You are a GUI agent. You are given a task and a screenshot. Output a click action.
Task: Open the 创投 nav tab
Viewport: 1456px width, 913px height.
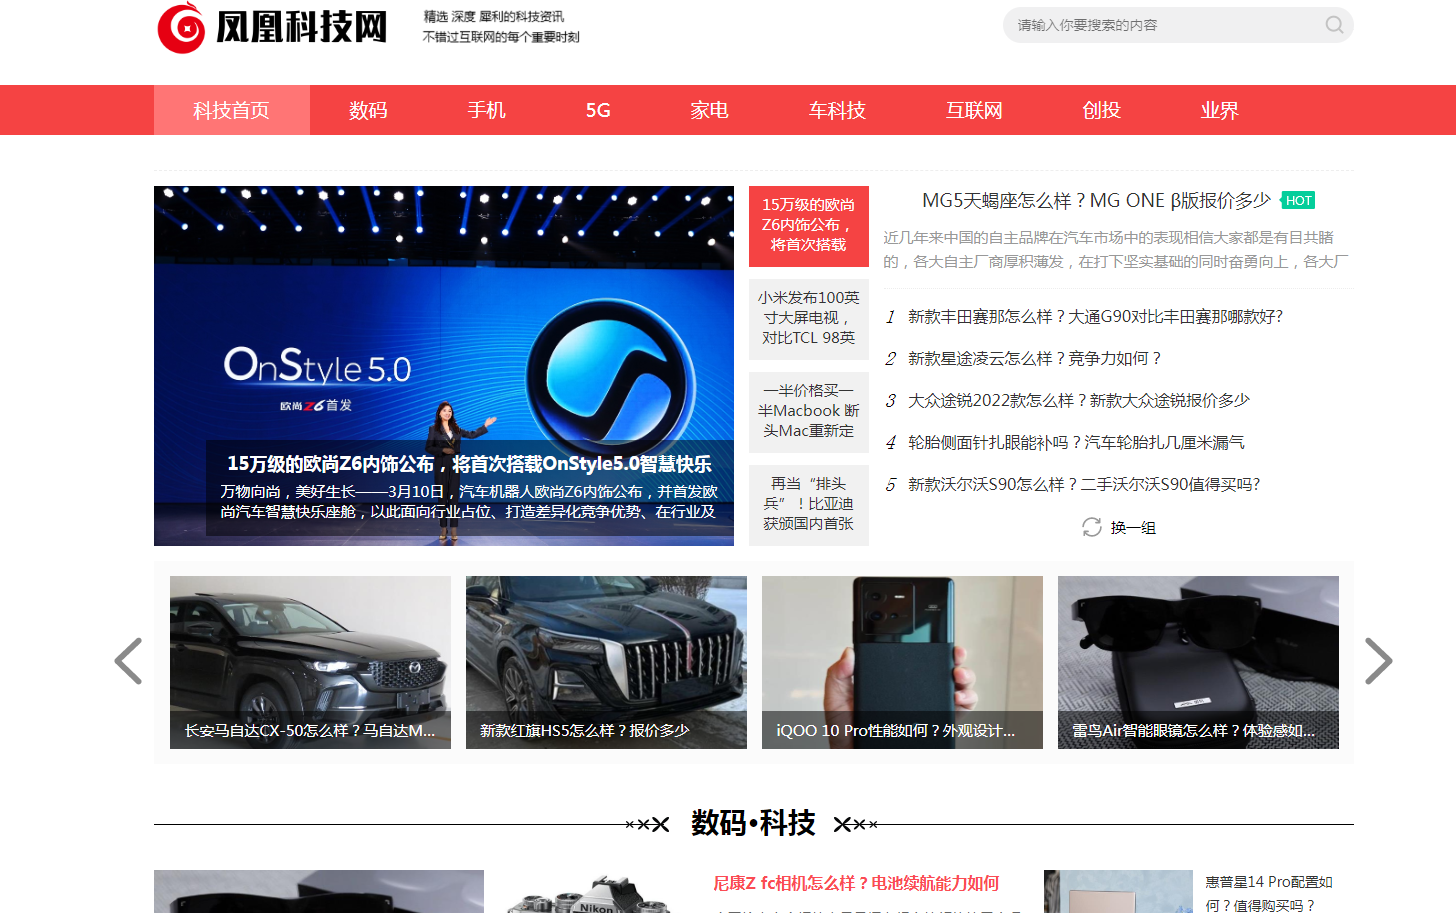(x=1102, y=110)
